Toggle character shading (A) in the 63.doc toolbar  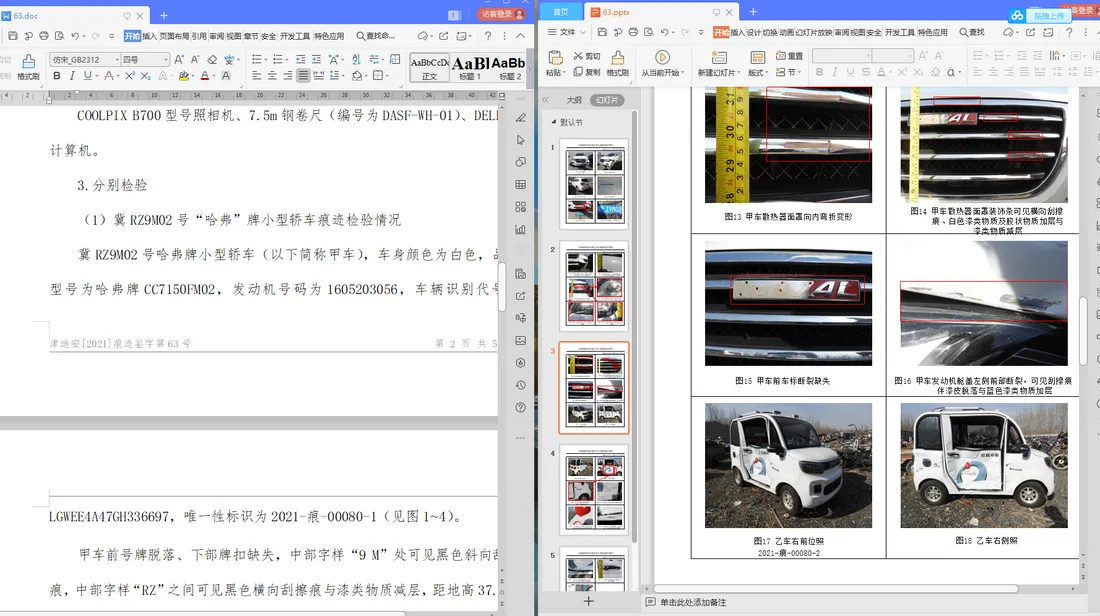[x=226, y=76]
